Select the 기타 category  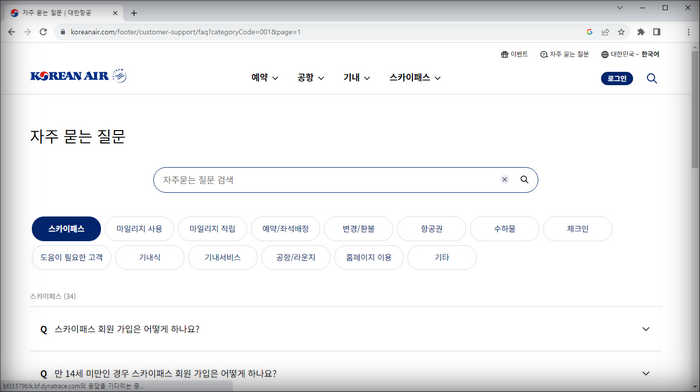click(x=442, y=258)
